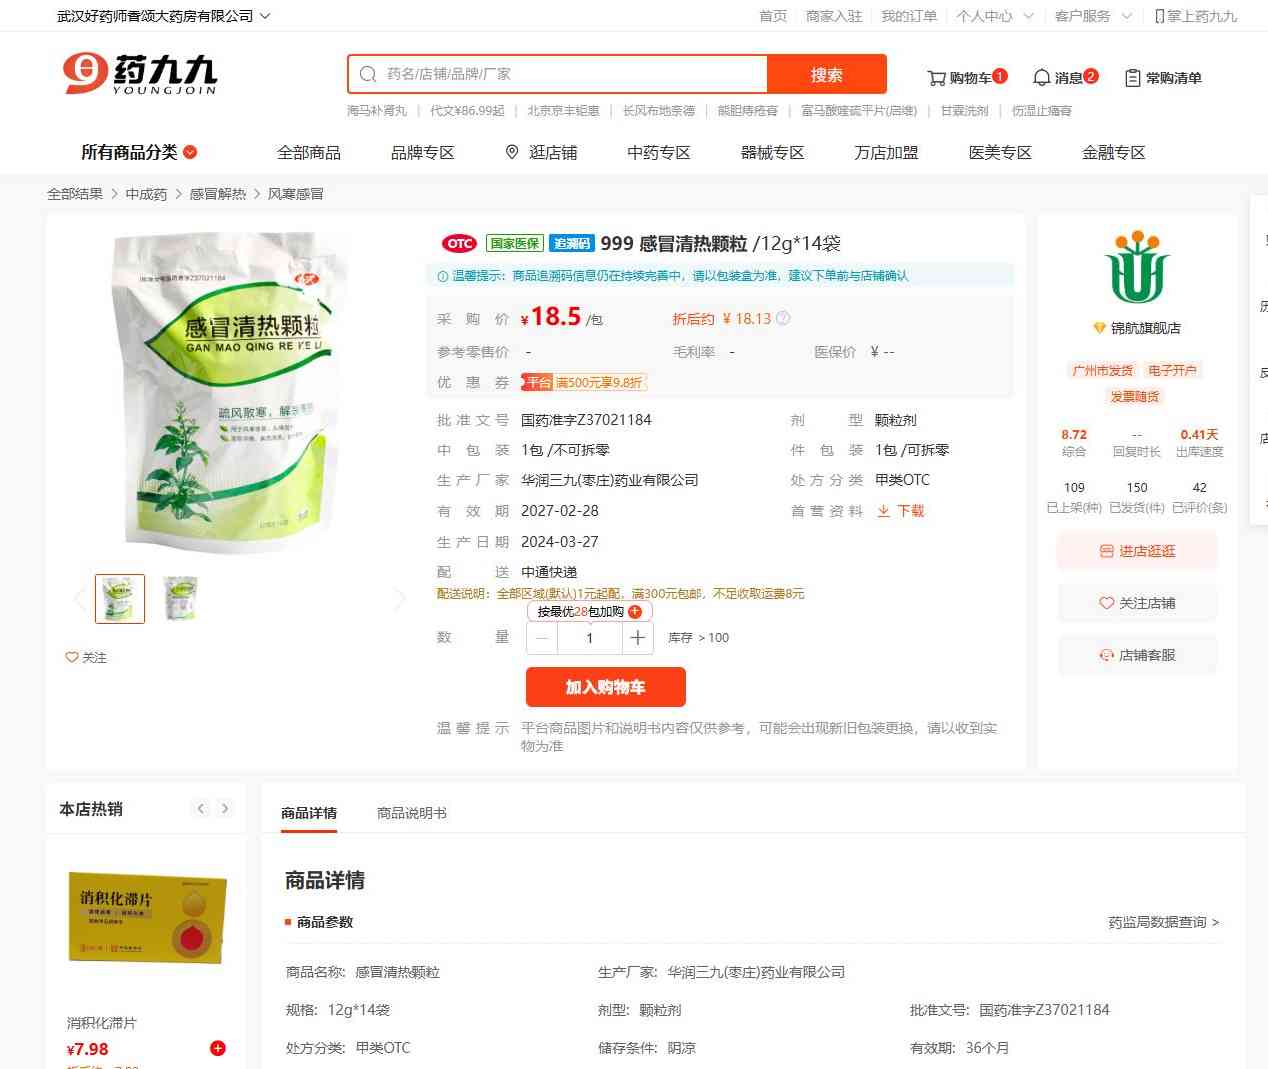
Task: Open the frequent purchase list icon
Action: point(1132,78)
